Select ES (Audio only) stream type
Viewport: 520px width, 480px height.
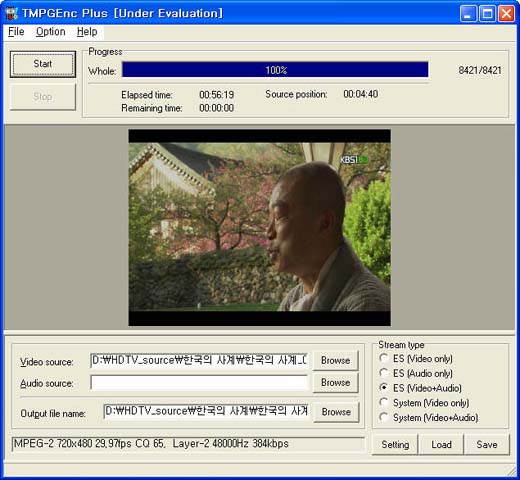[416, 373]
